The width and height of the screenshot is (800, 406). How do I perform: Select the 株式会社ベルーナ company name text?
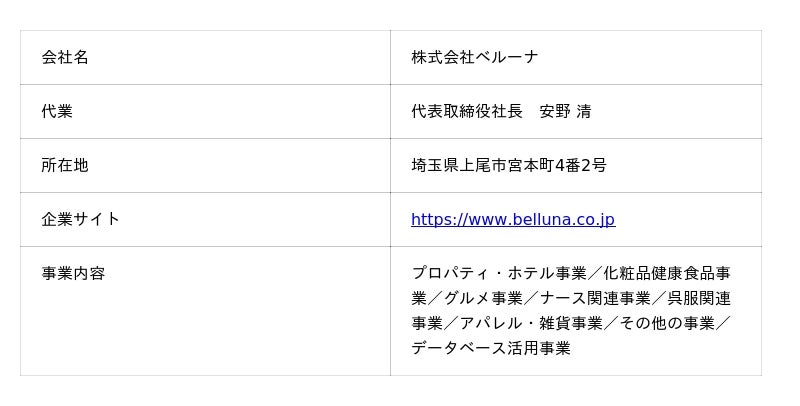[474, 58]
